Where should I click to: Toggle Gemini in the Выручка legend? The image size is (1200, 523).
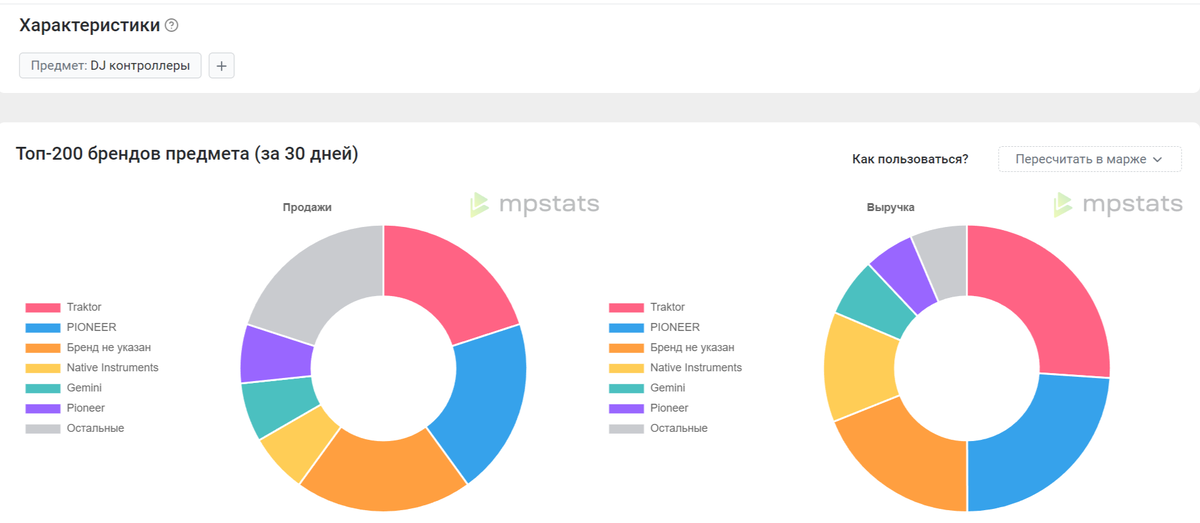click(647, 388)
